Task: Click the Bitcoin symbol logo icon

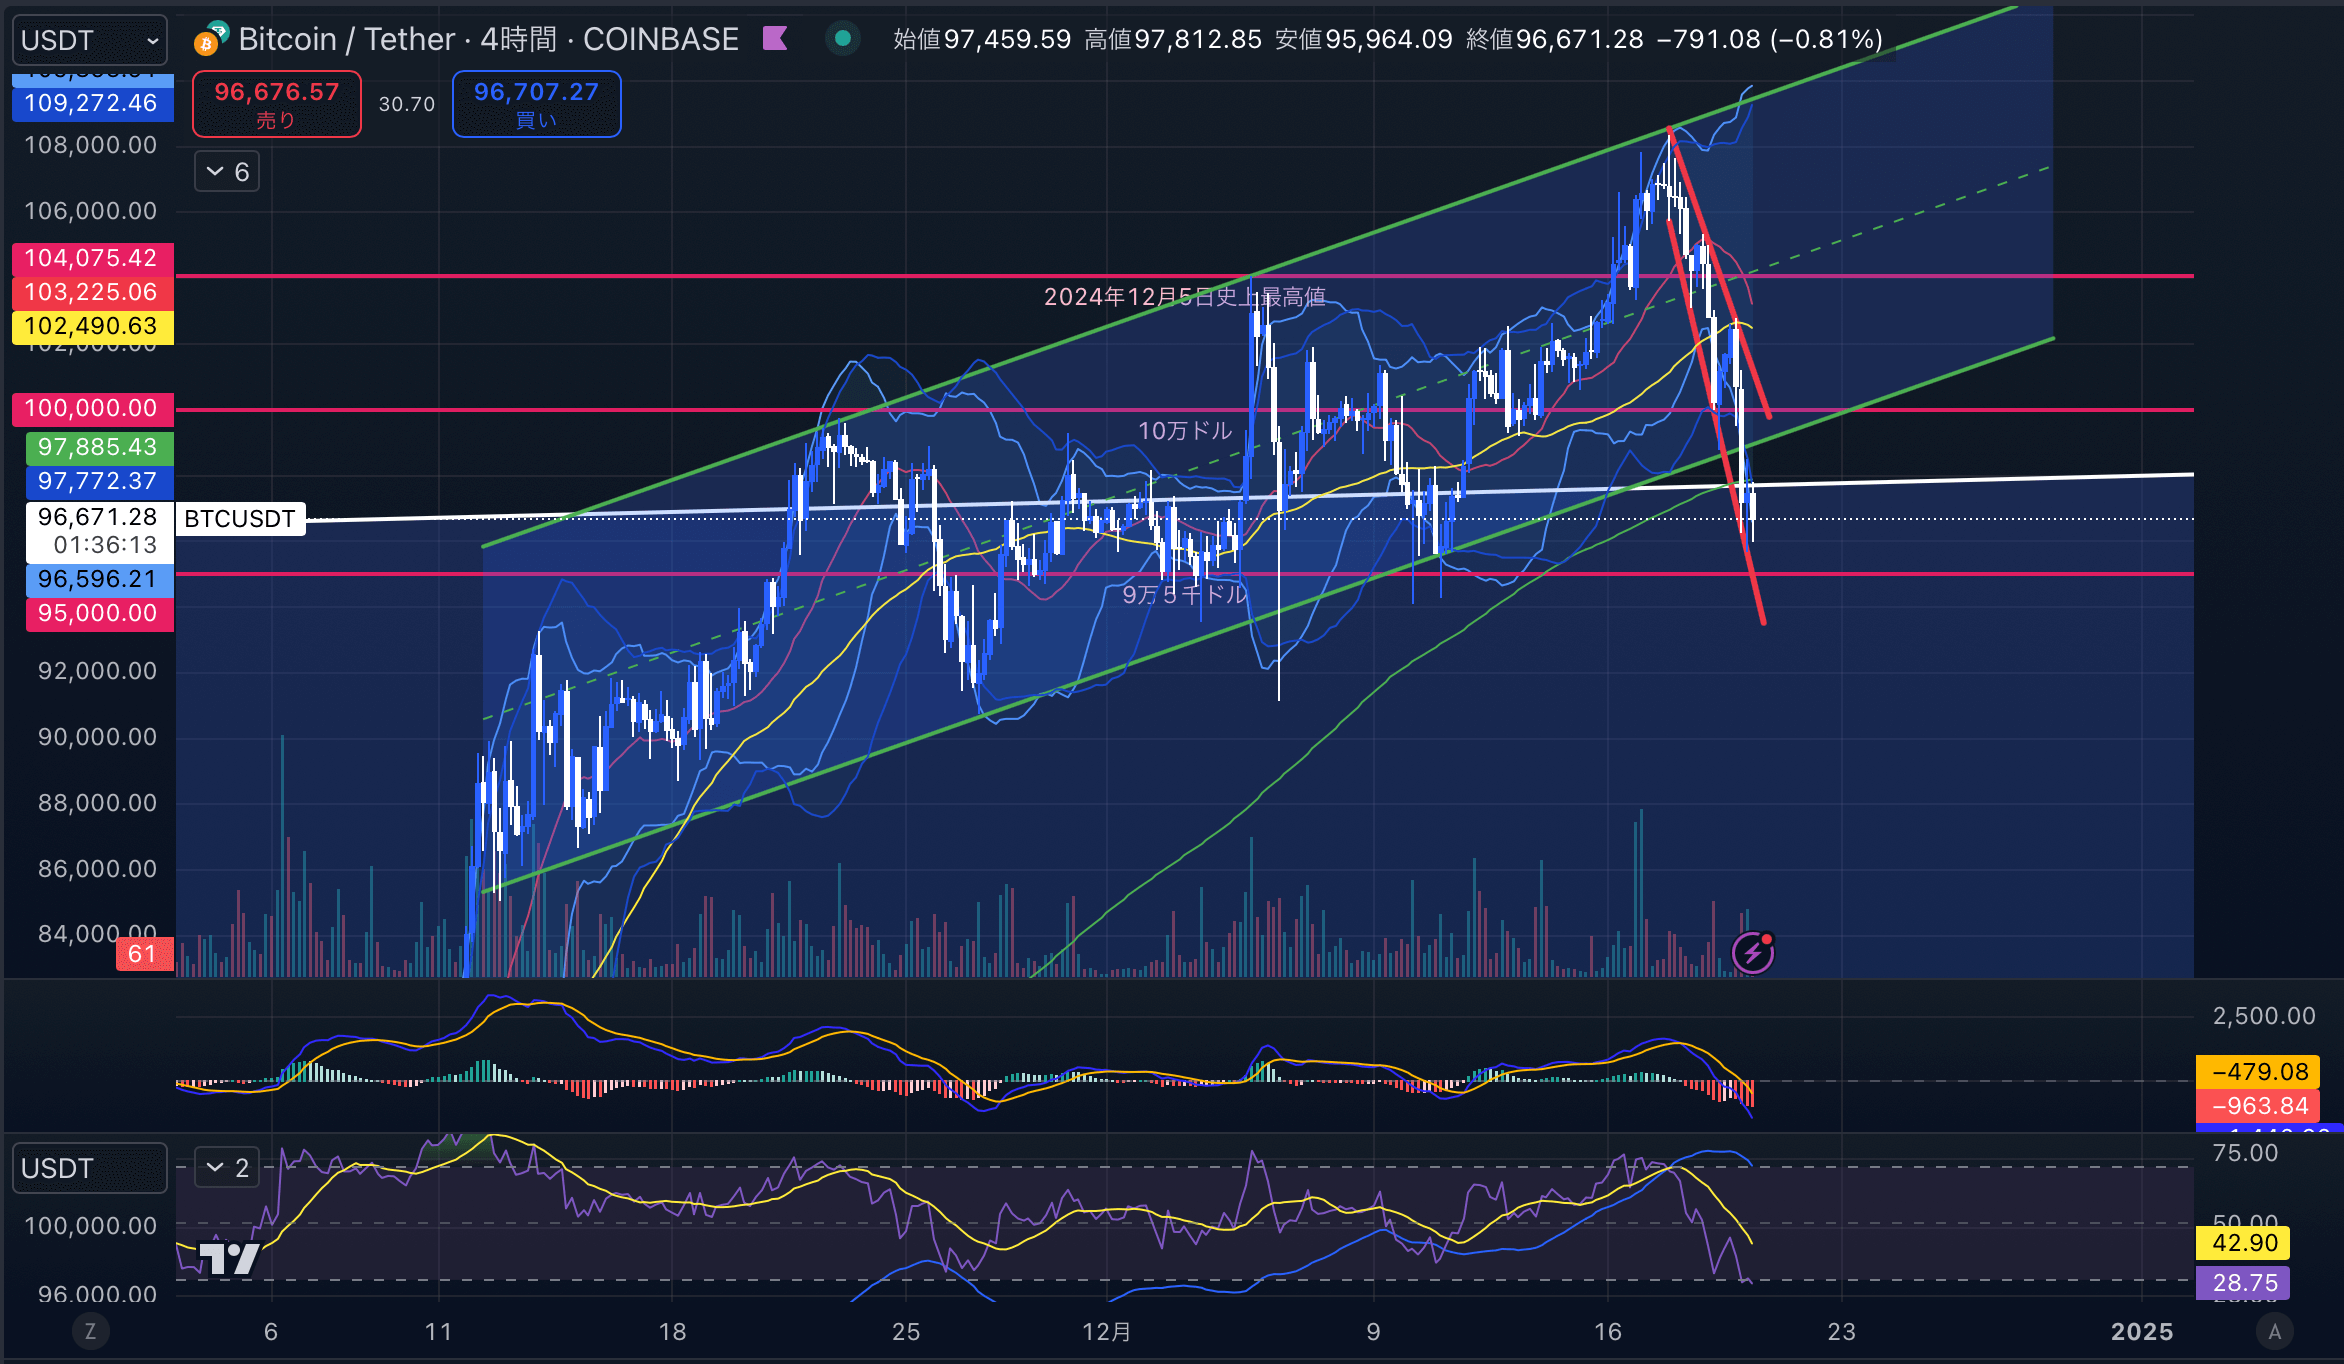Action: pos(210,38)
